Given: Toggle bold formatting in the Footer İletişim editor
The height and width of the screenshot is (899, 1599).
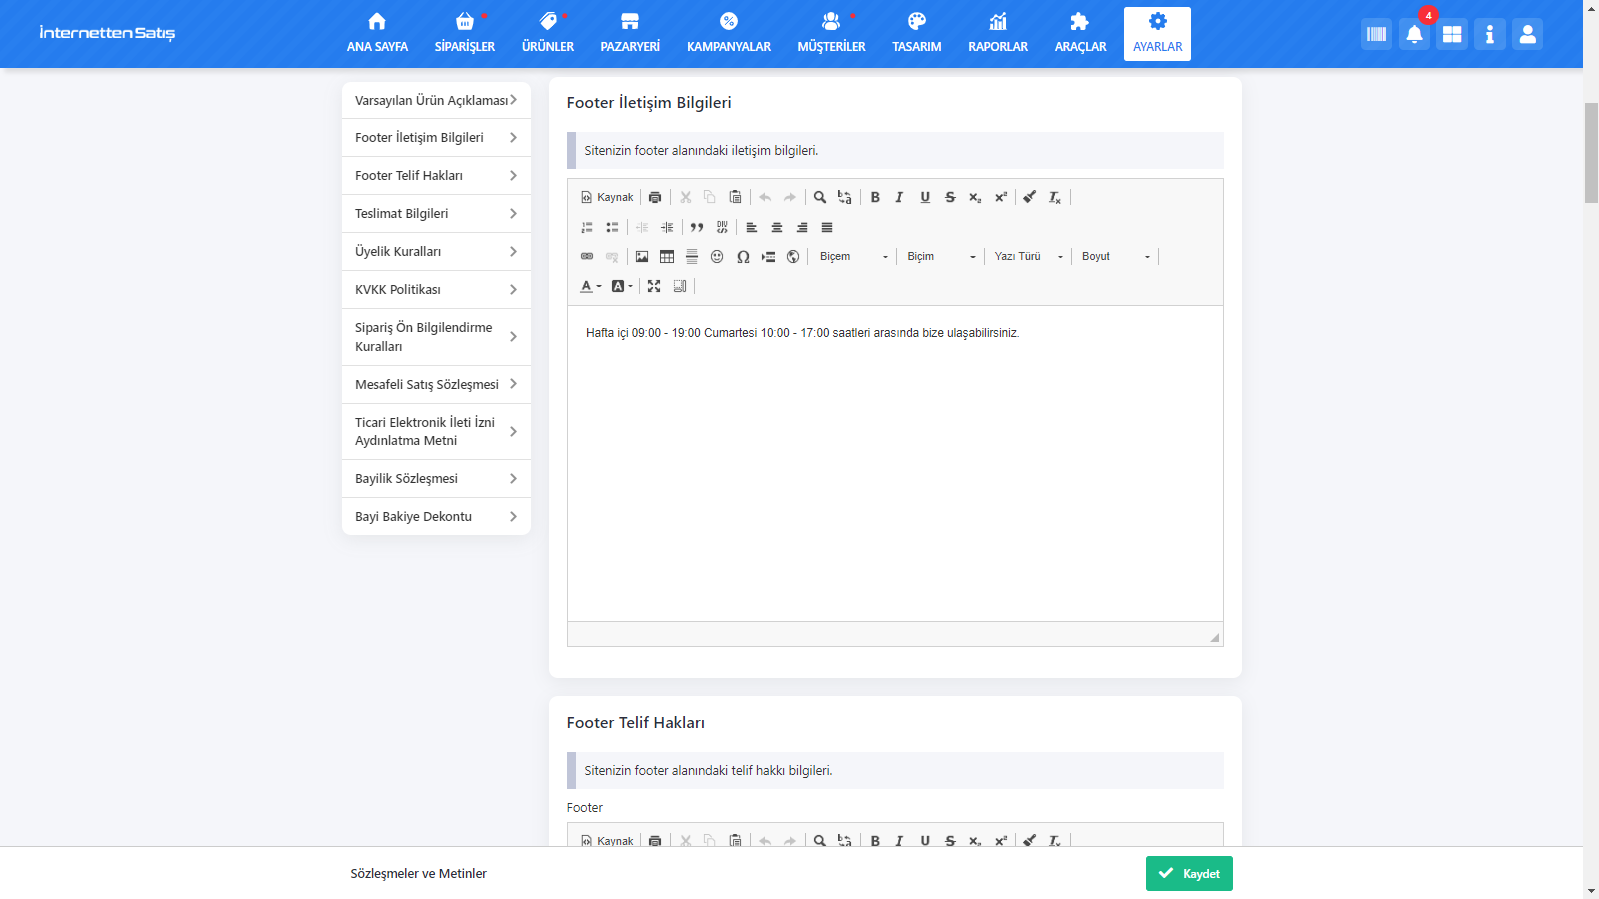Looking at the screenshot, I should [x=875, y=198].
